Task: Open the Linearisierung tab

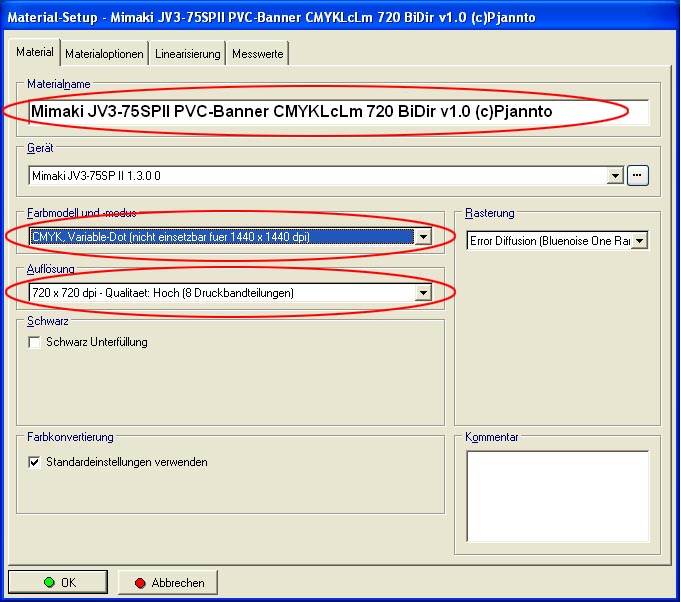Action: tap(187, 54)
